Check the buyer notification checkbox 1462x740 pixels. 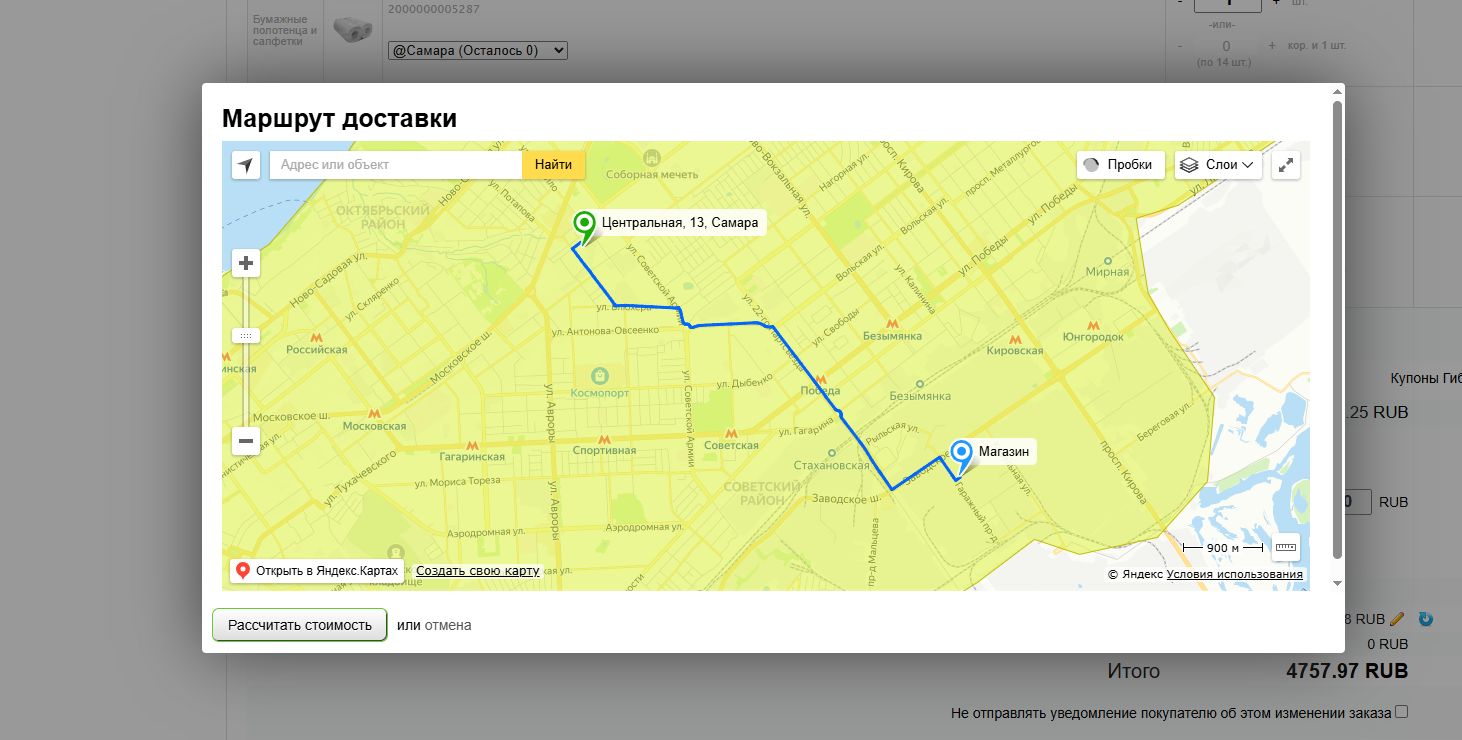pyautogui.click(x=1402, y=712)
